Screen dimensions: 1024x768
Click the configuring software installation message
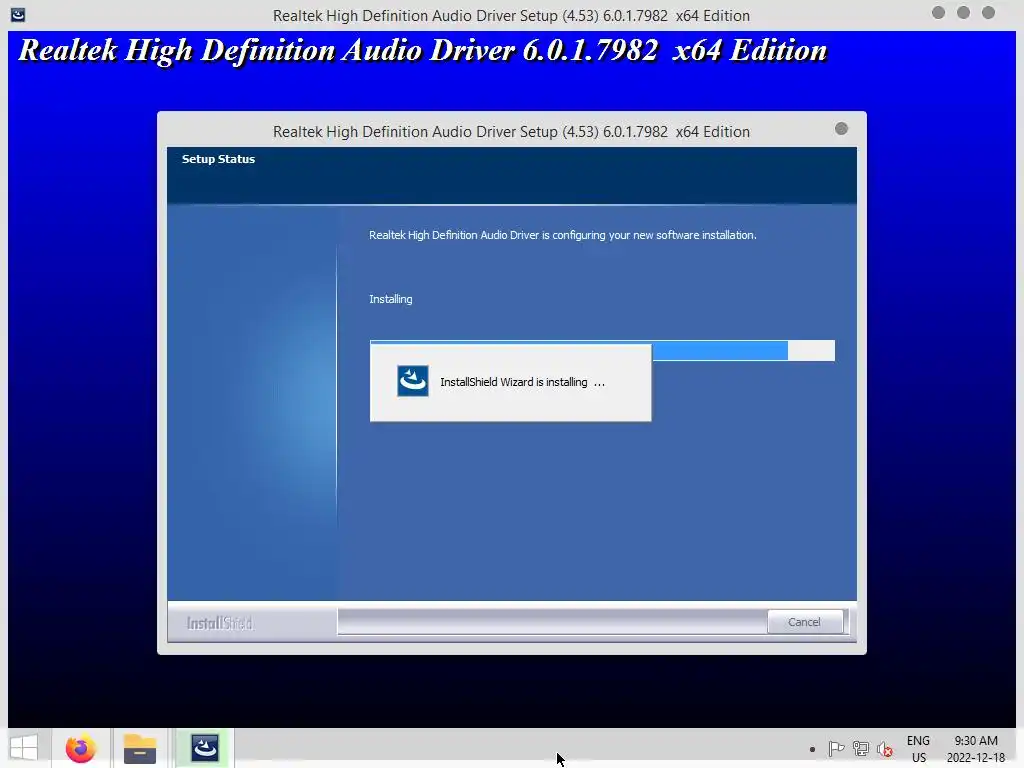[x=562, y=235]
